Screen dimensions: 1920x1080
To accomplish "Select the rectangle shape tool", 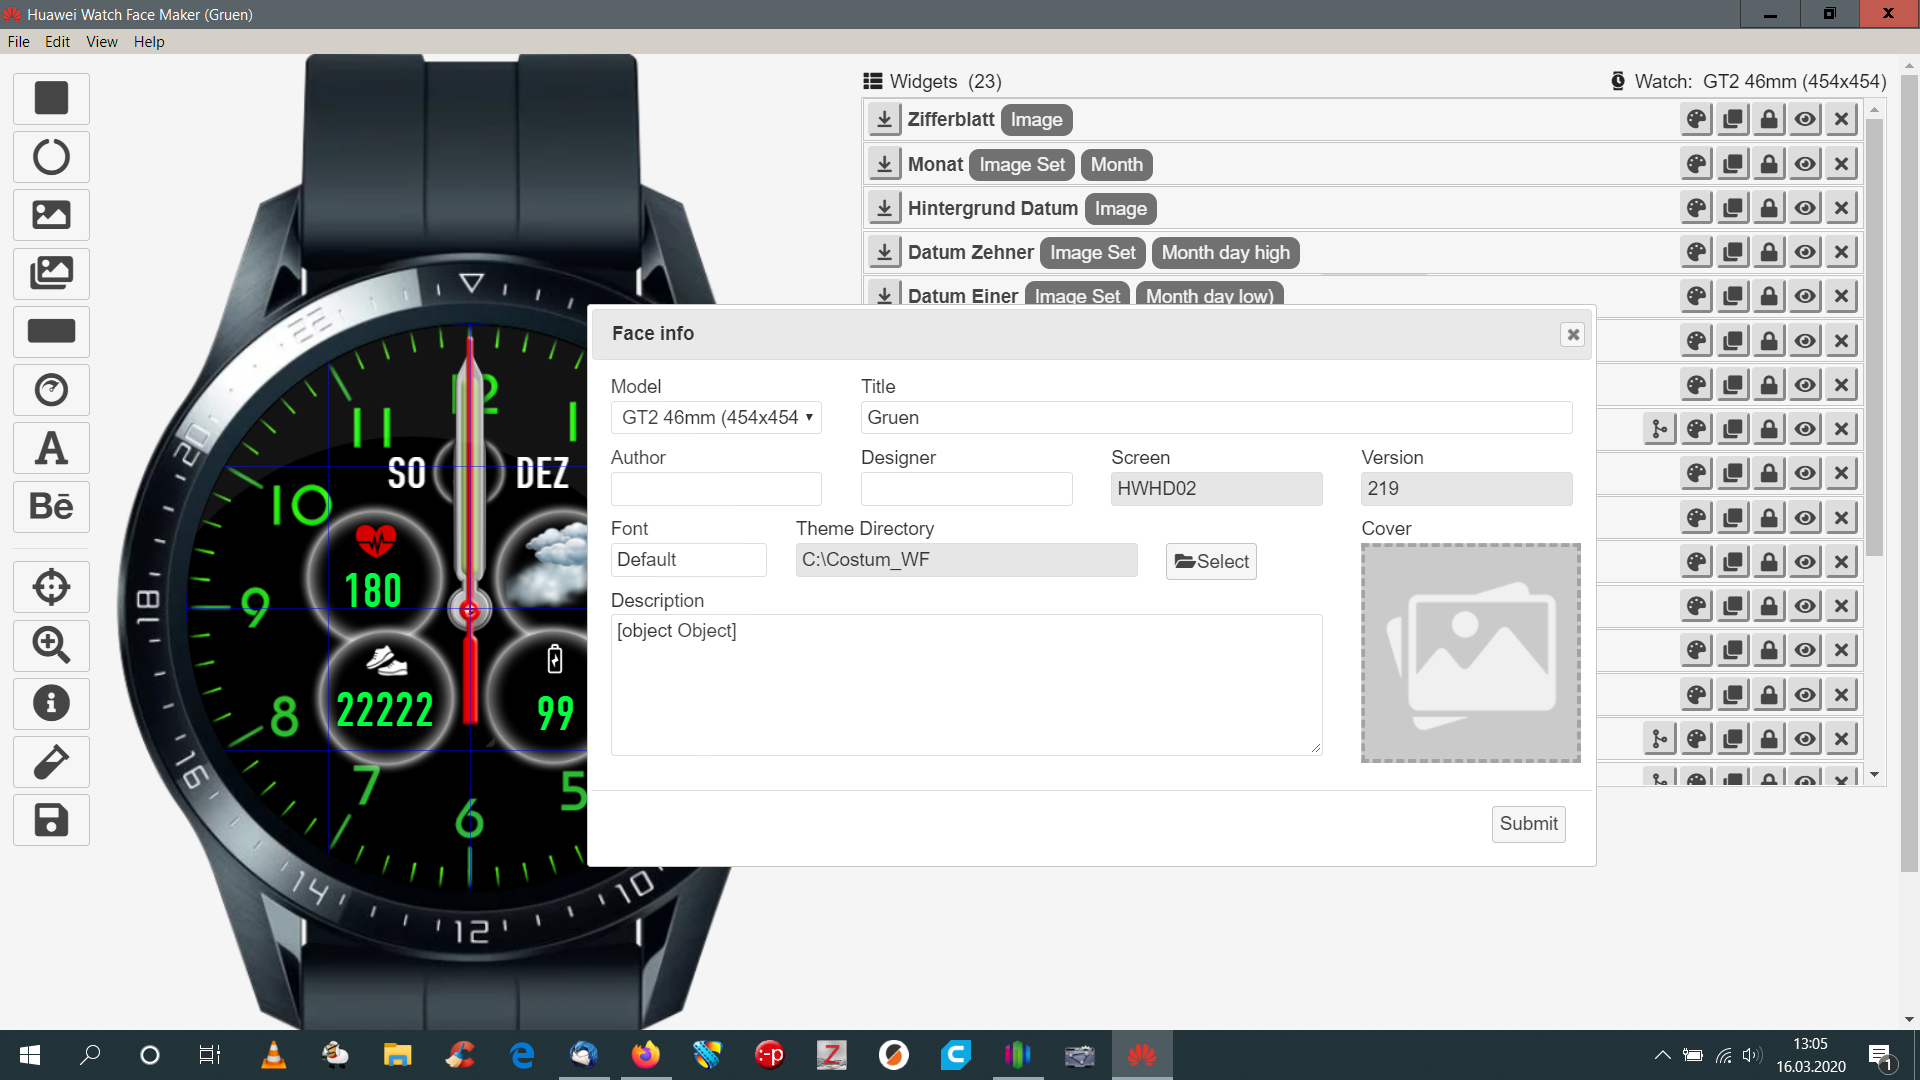I will tap(51, 98).
